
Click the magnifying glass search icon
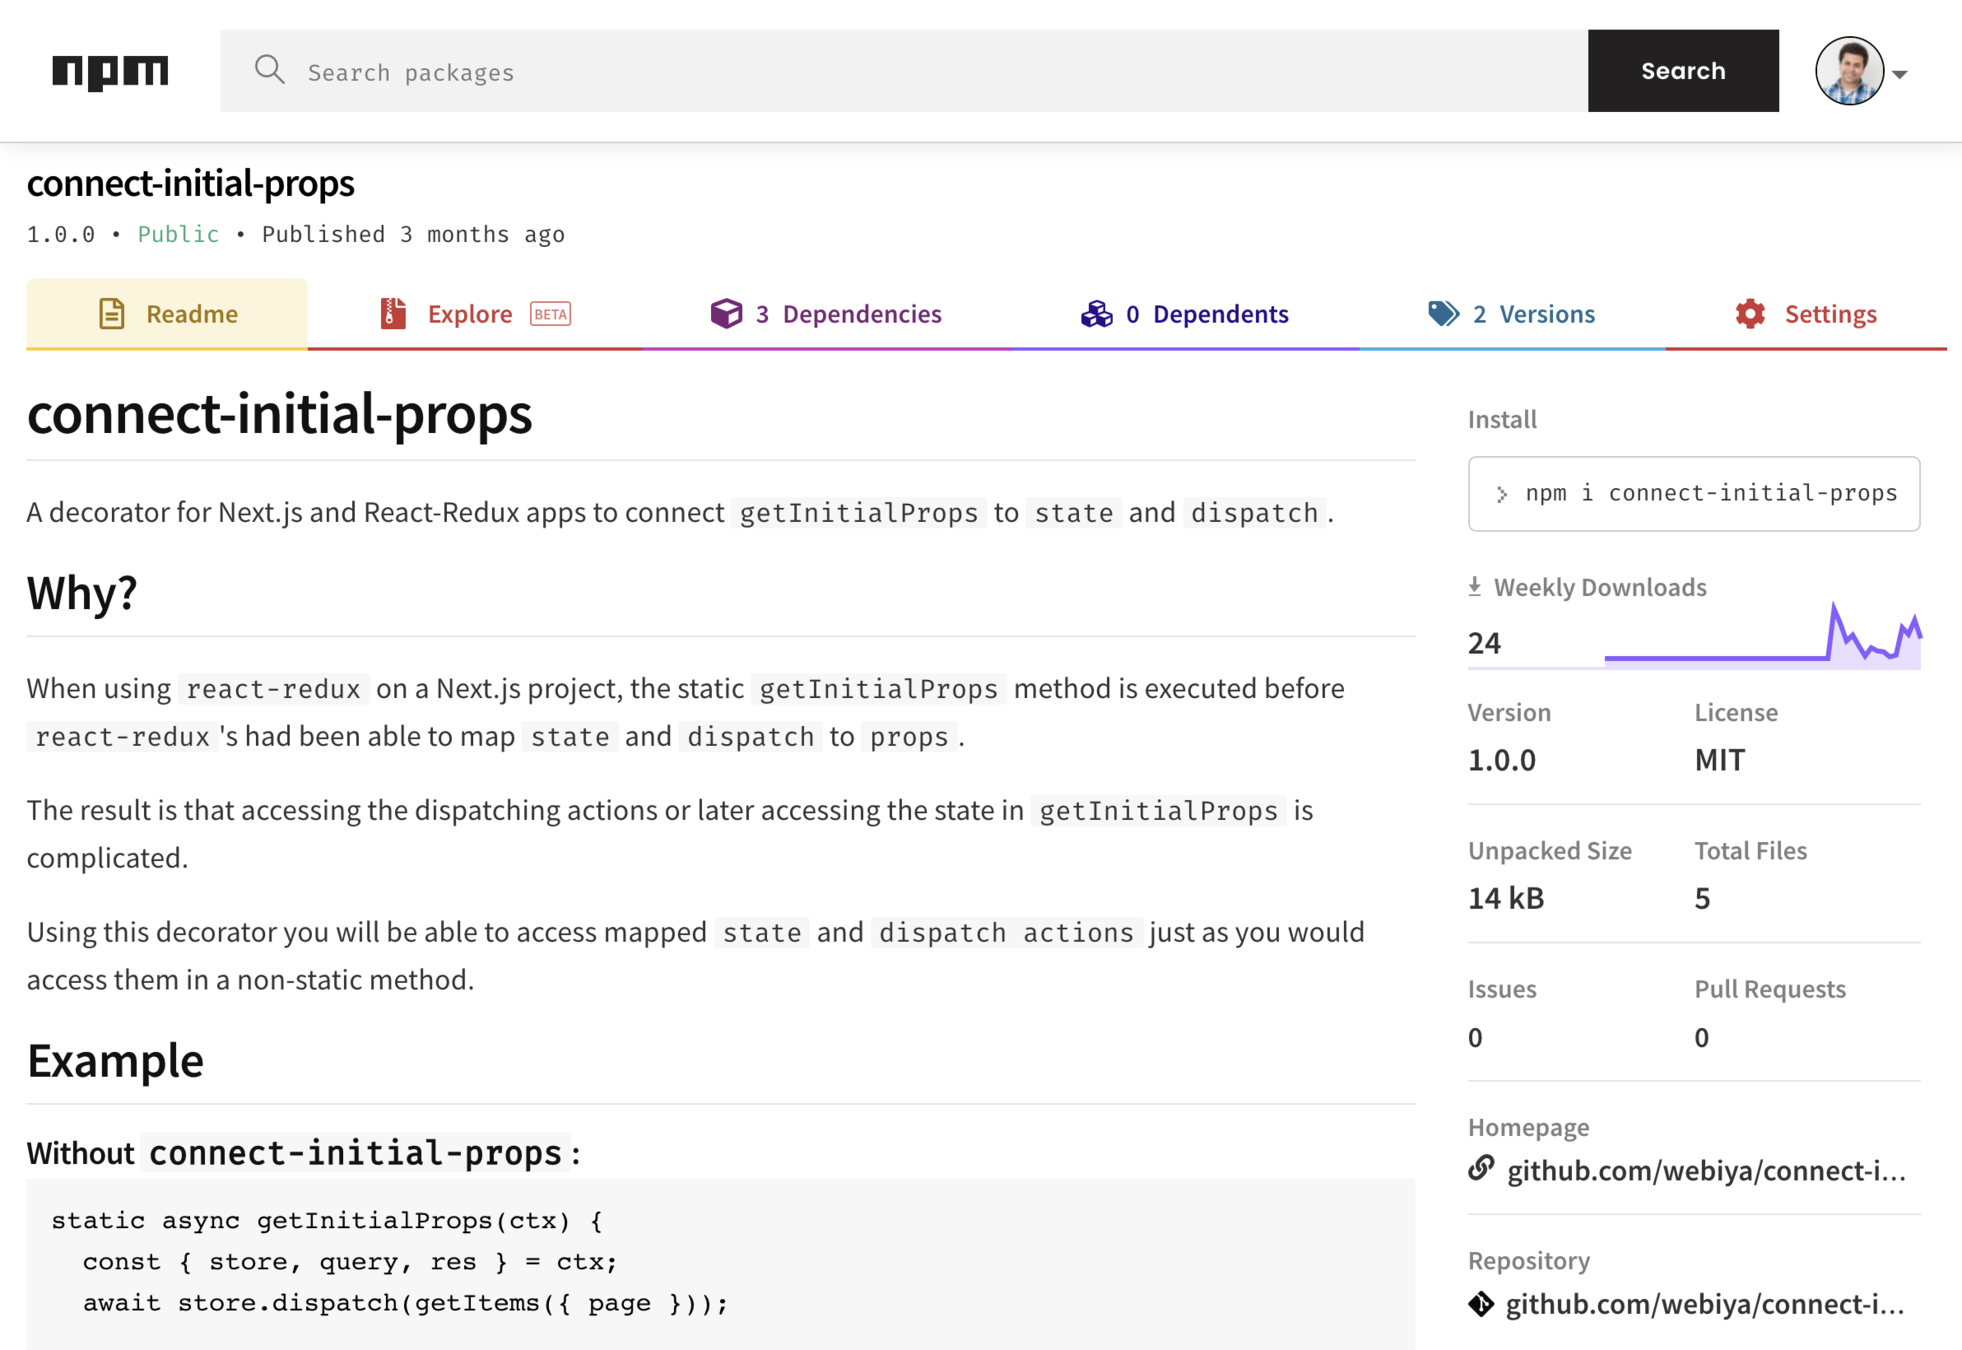269,70
